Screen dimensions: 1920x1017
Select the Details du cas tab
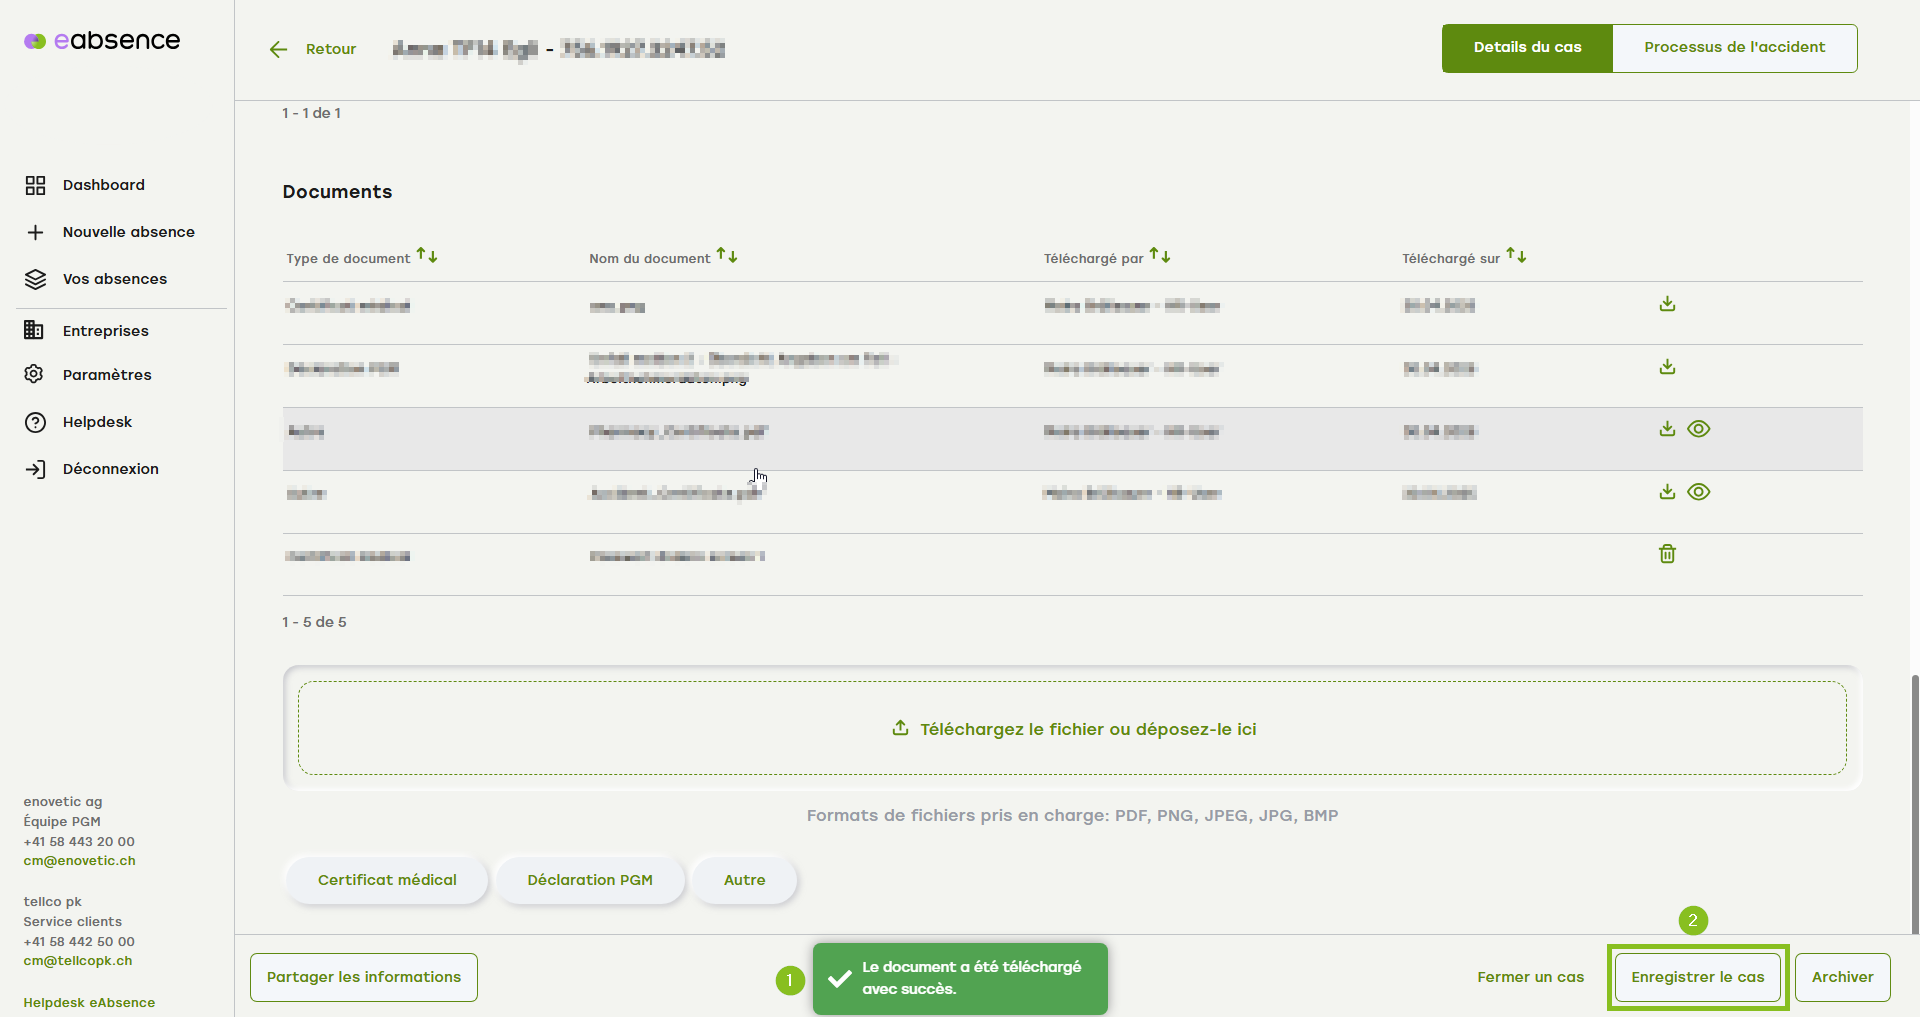coord(1527,48)
